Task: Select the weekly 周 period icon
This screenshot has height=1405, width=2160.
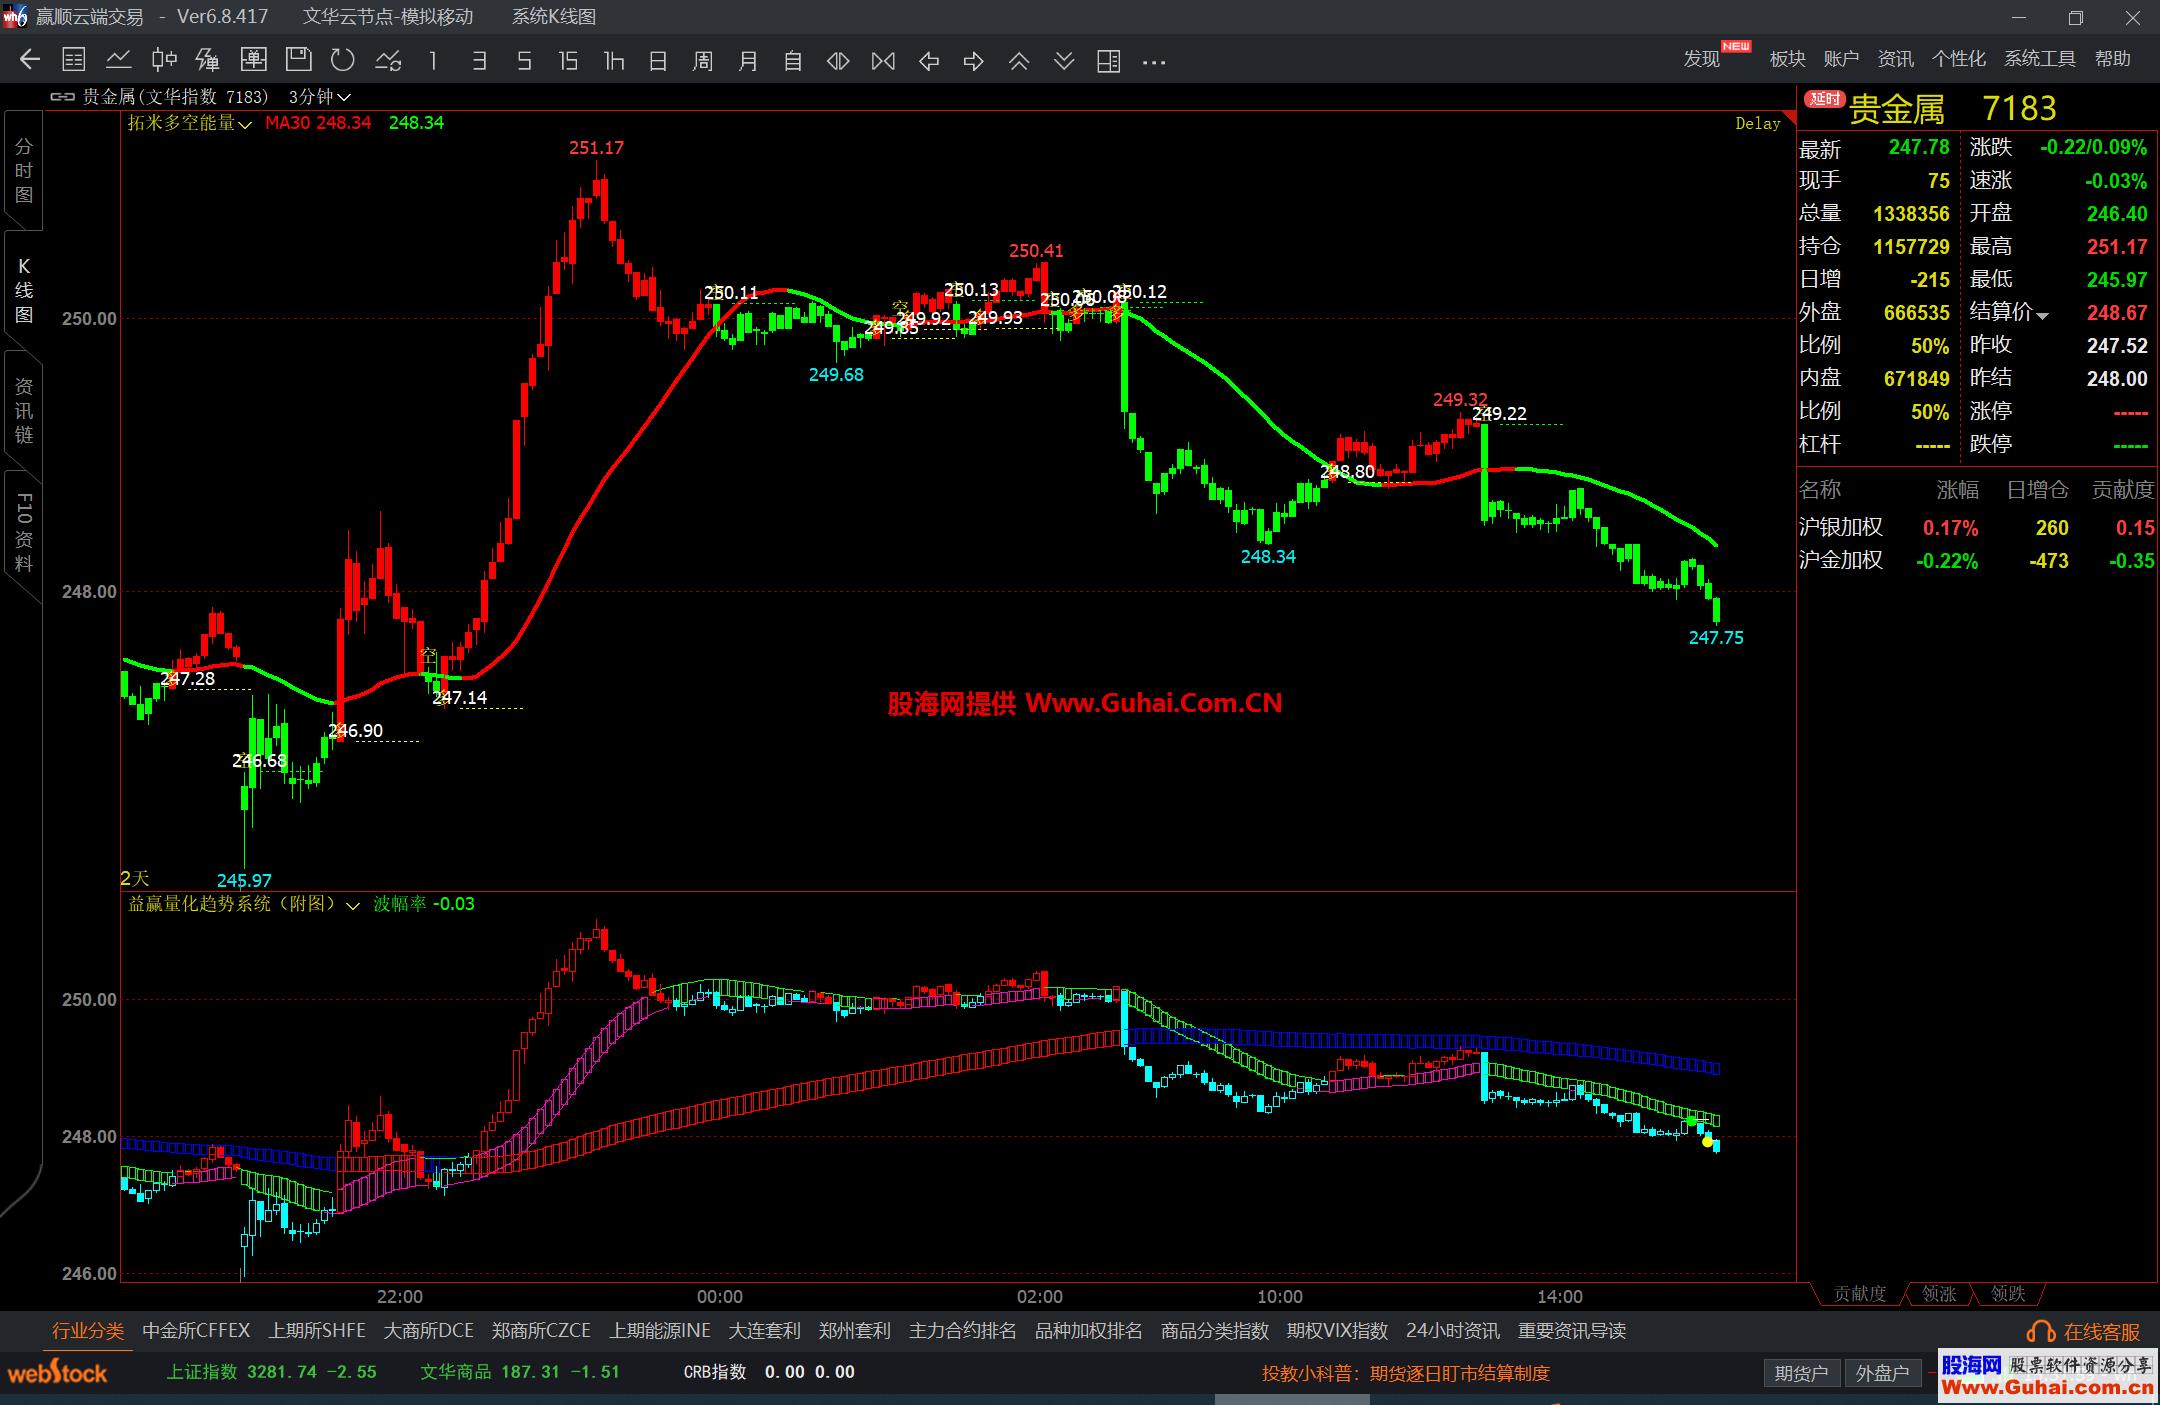Action: tap(703, 61)
